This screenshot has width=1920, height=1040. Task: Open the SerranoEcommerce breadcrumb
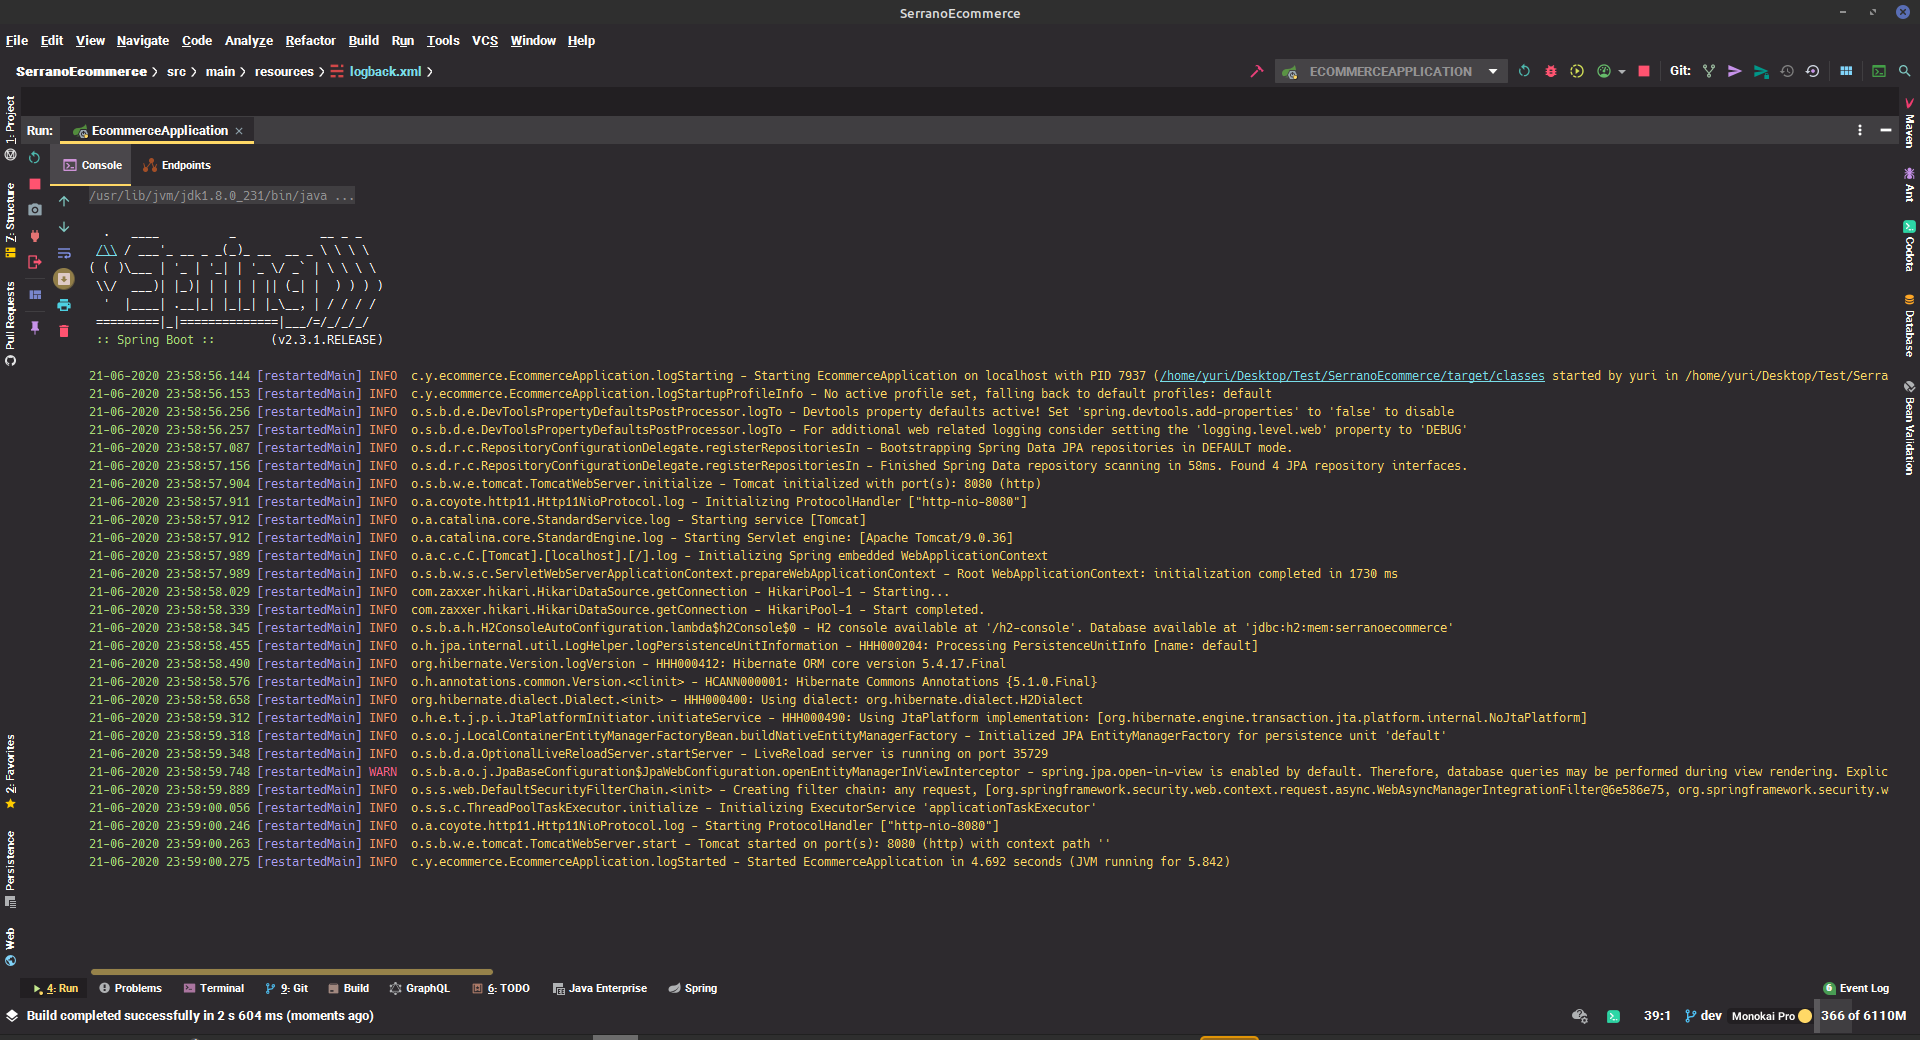[81, 71]
